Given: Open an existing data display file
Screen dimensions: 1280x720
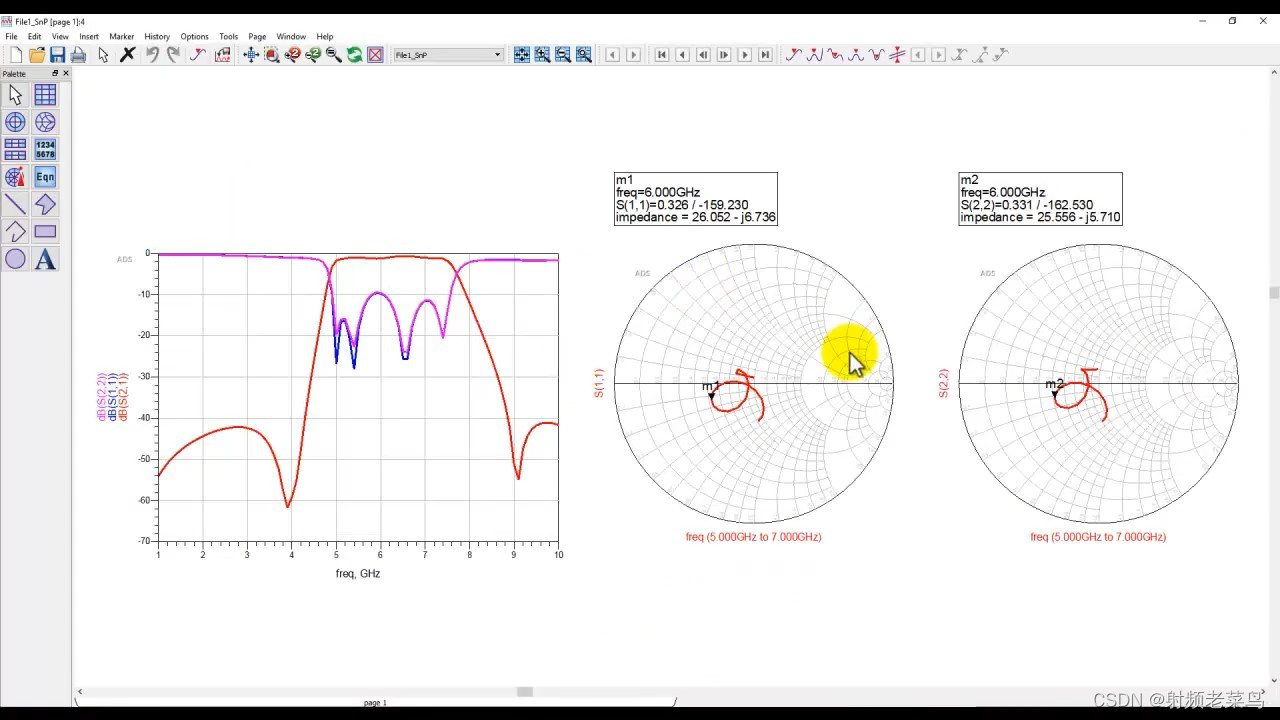Looking at the screenshot, I should pyautogui.click(x=37, y=55).
